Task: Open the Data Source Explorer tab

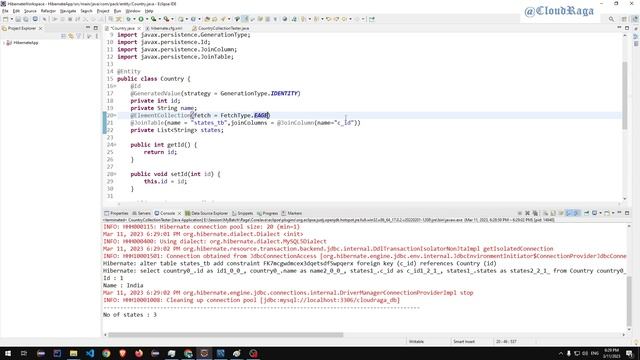Action: click(x=207, y=213)
